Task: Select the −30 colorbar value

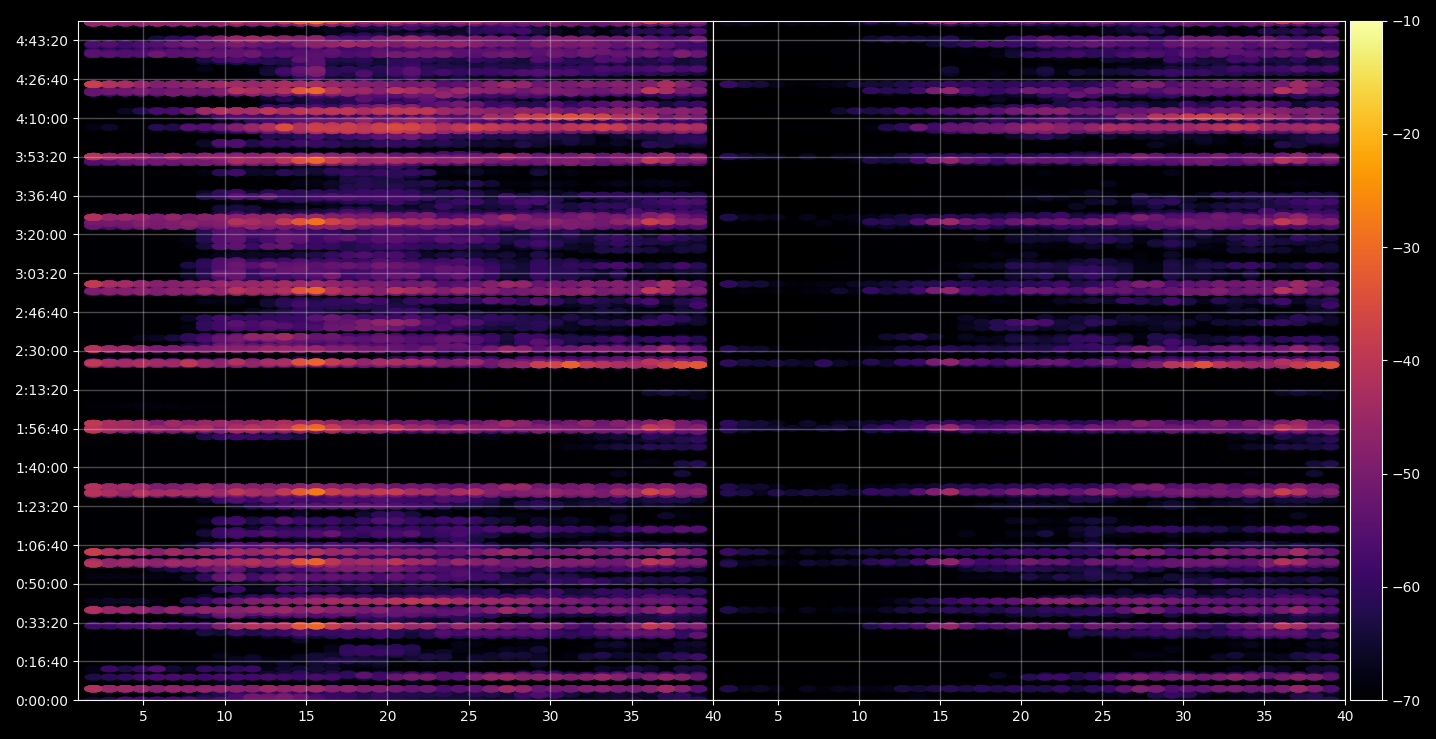Action: click(1405, 248)
